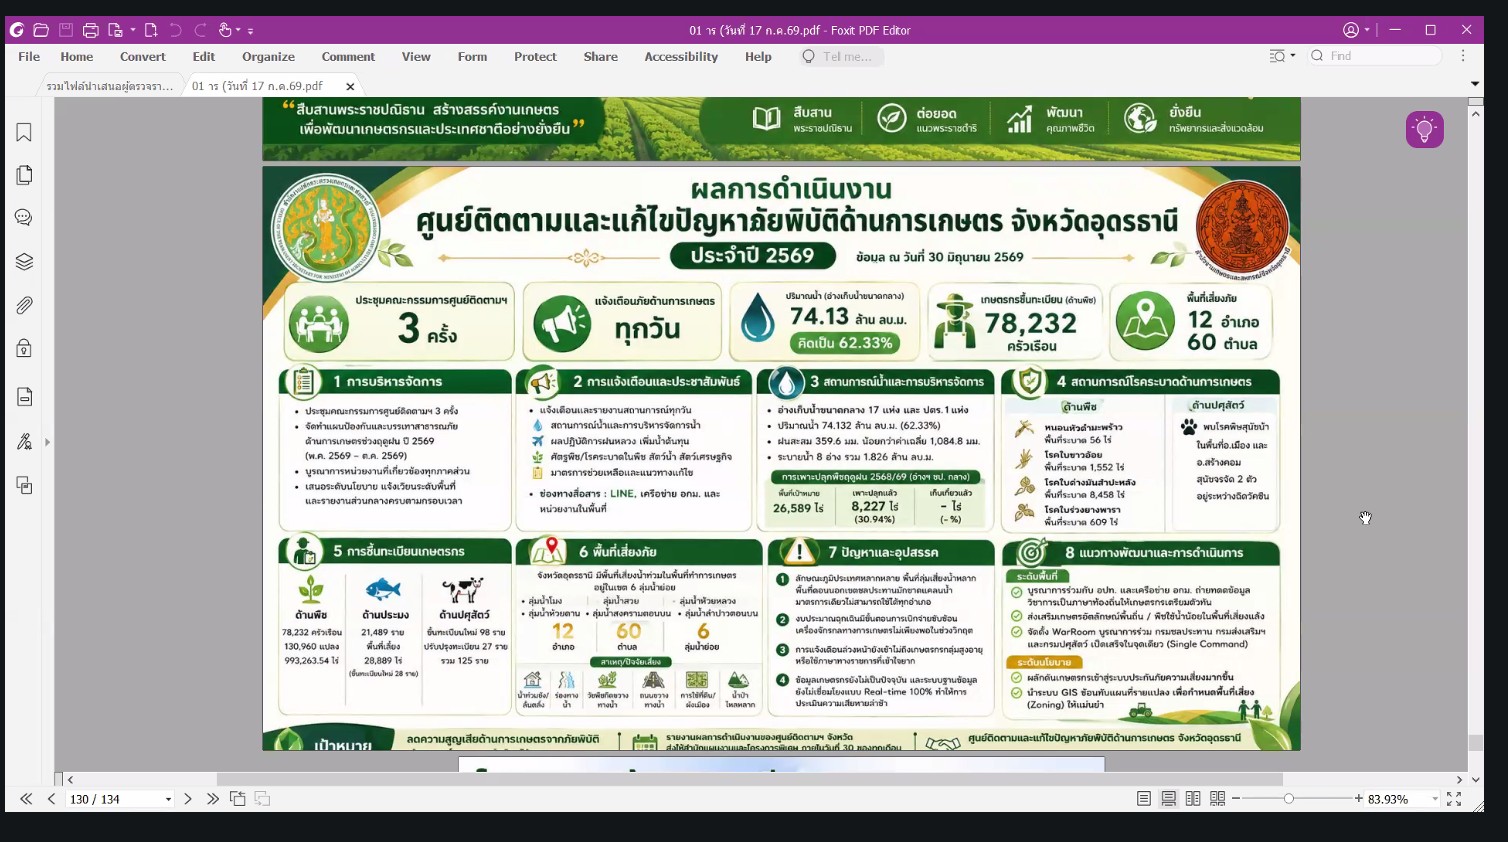Open the Protect ribbon tab
Viewport: 1508px width, 842px height.
(535, 57)
